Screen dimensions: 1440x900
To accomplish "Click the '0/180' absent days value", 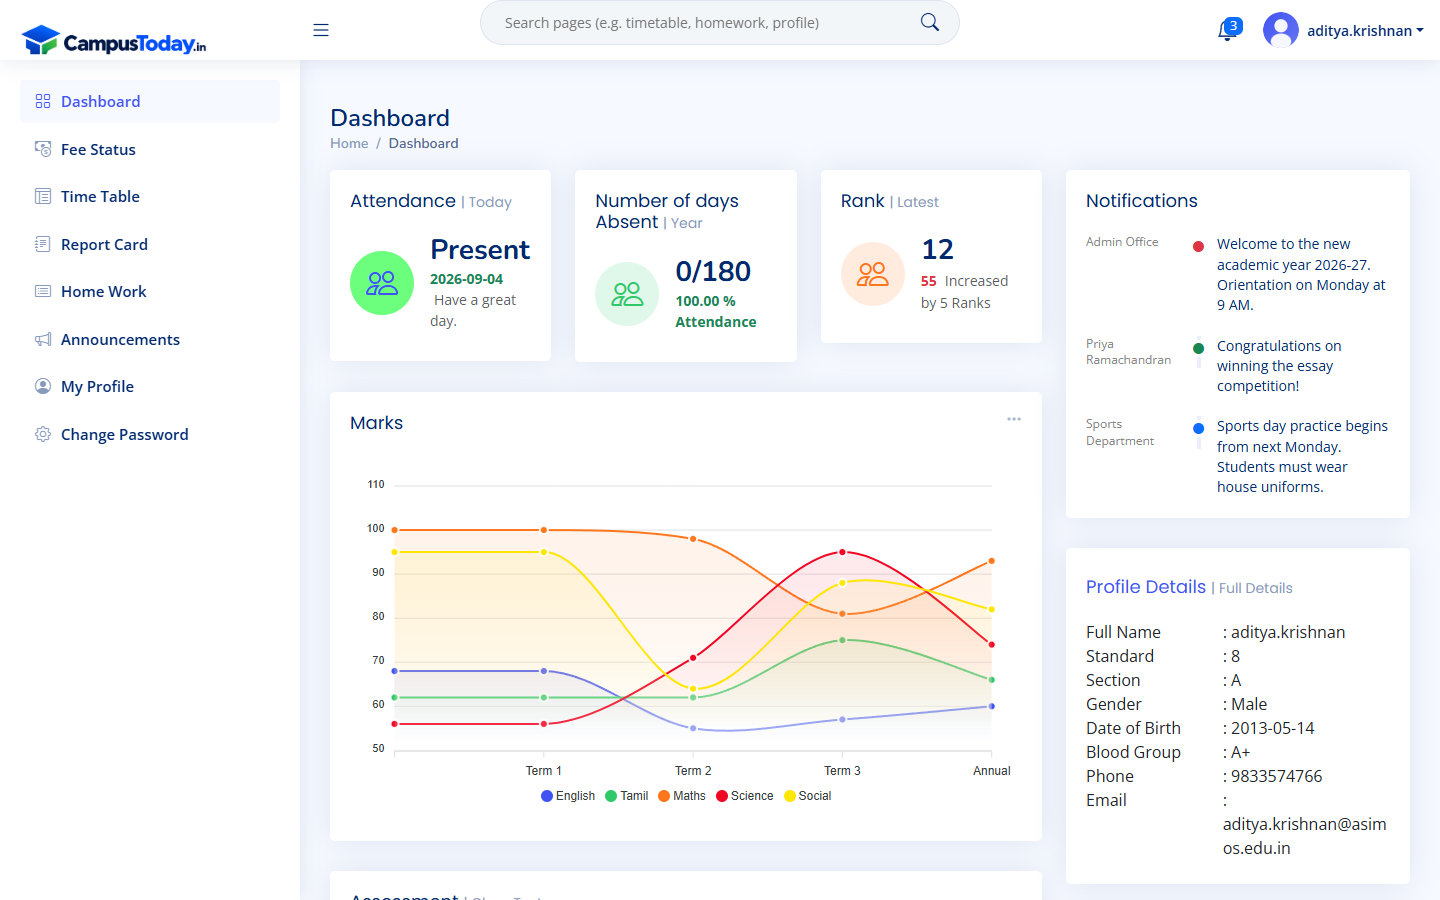I will click(x=713, y=271).
